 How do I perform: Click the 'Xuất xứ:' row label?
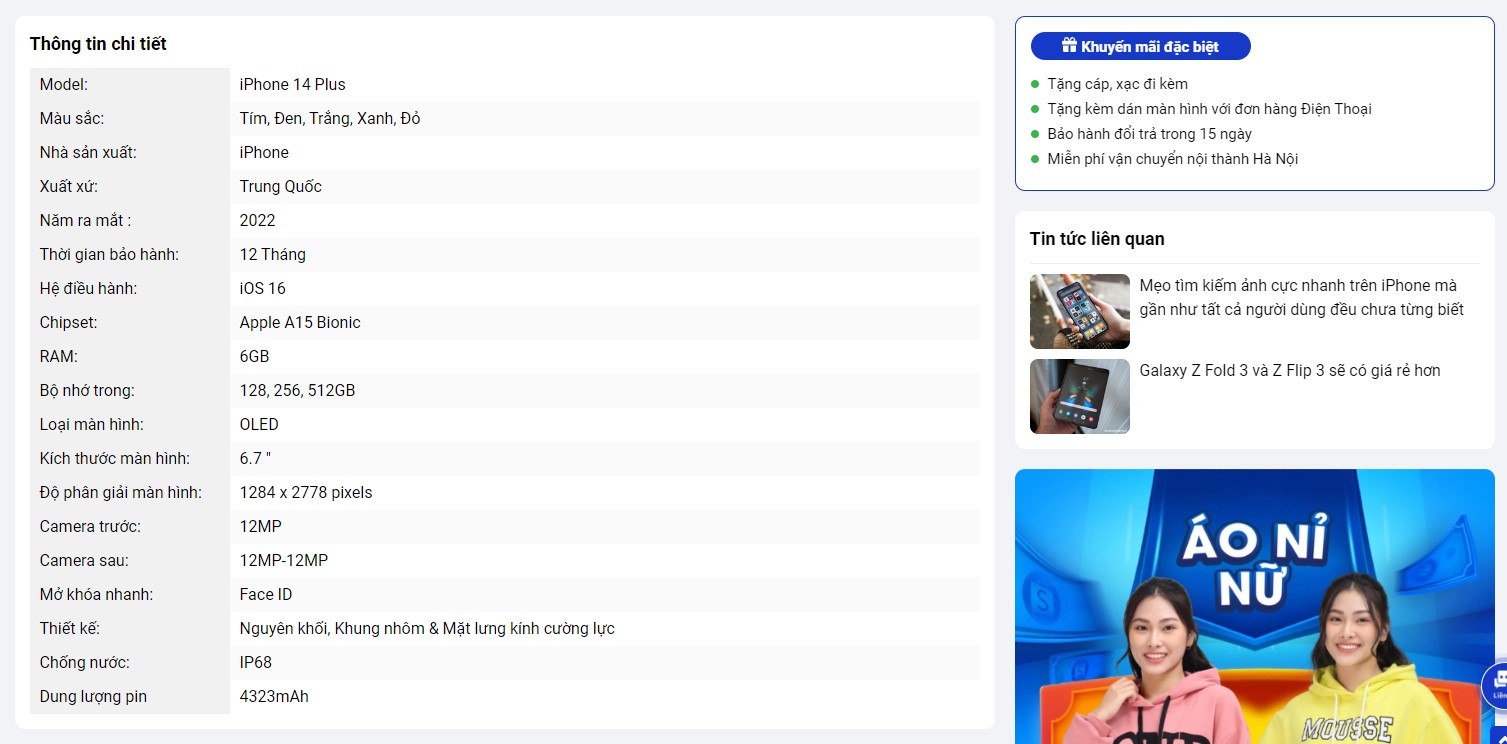(69, 187)
